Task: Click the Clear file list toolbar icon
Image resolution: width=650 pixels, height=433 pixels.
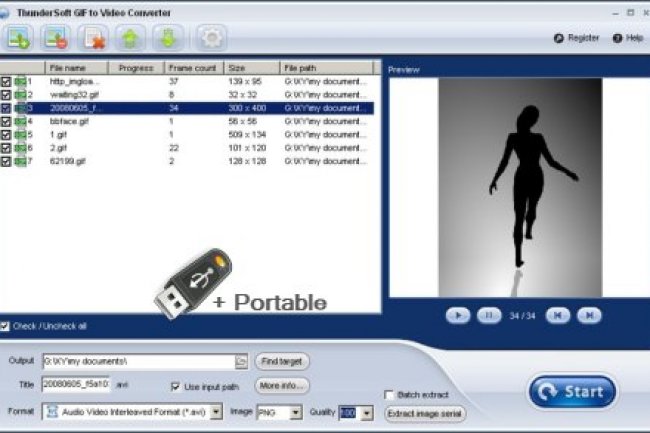Action: 95,39
